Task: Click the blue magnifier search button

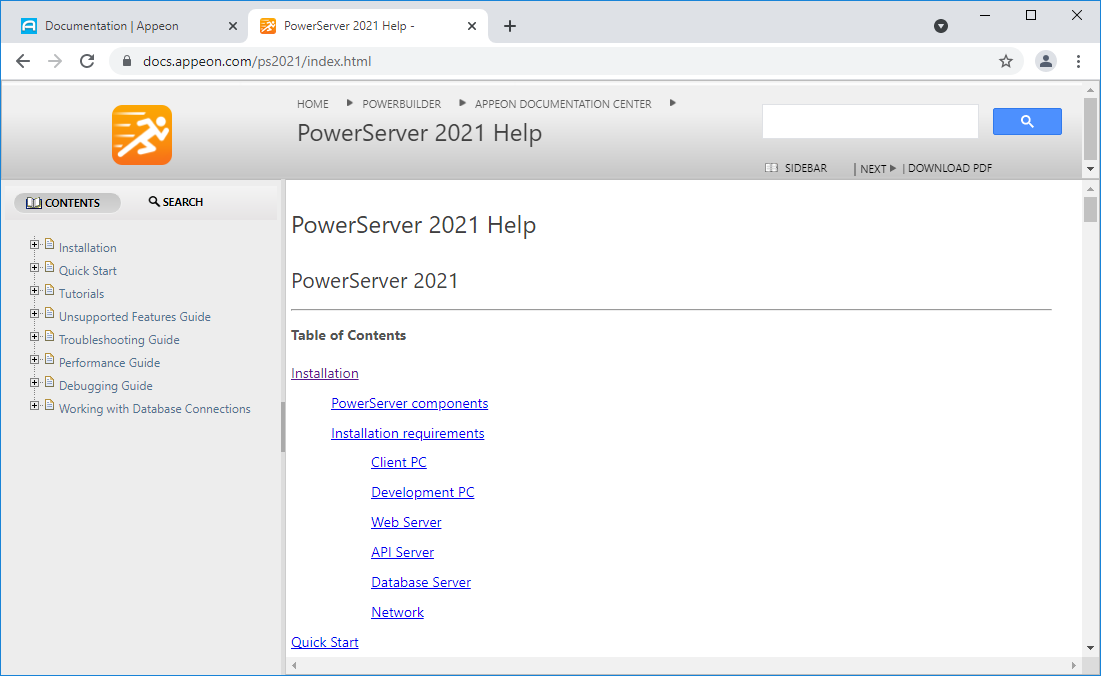Action: (1027, 121)
